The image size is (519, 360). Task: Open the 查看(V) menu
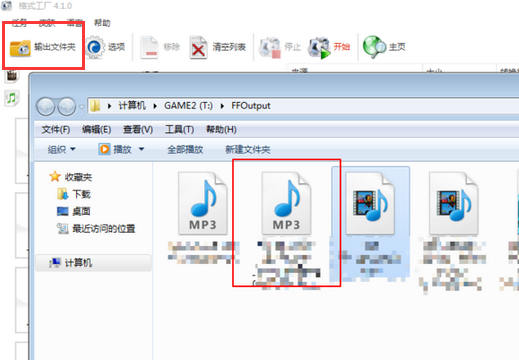click(138, 129)
